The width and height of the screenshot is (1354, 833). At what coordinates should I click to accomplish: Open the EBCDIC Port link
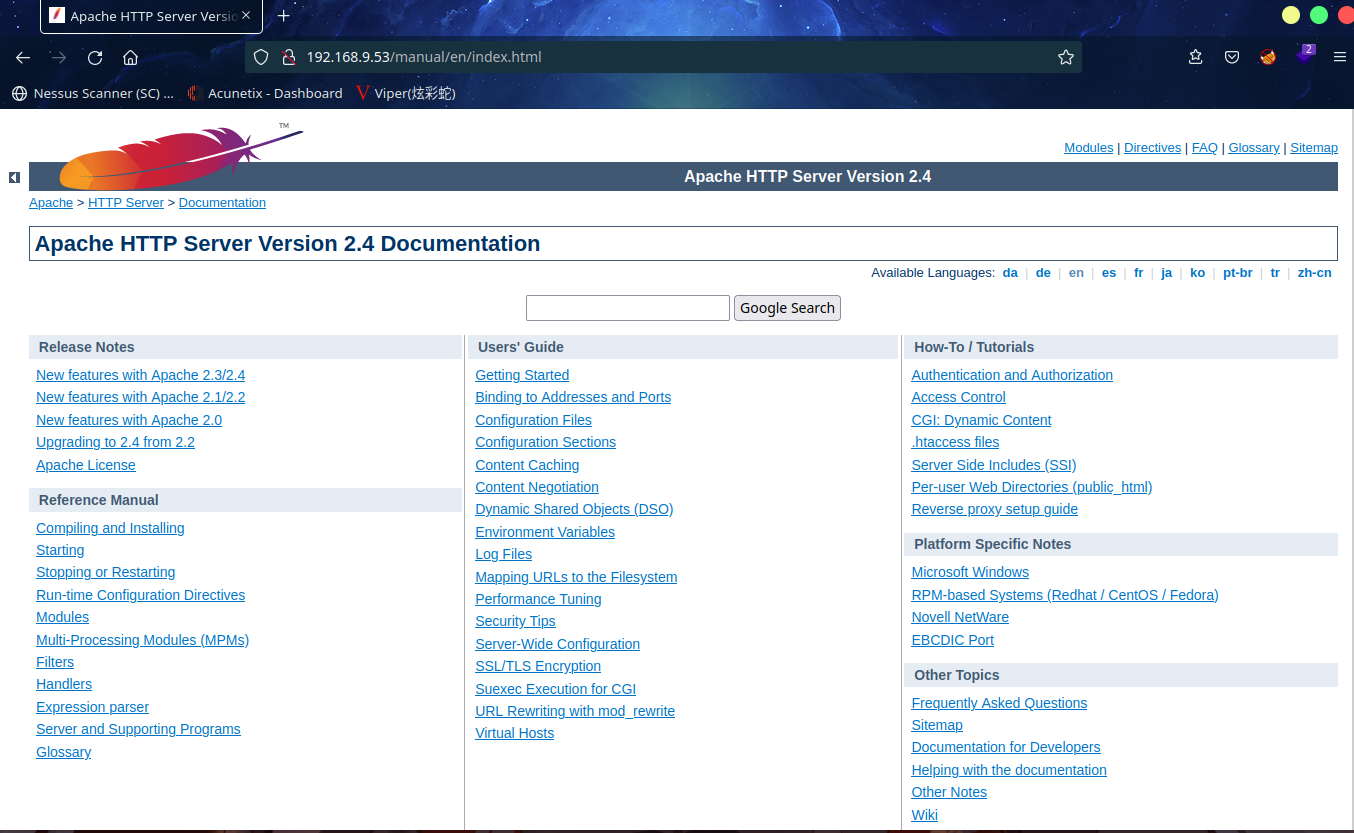pos(952,640)
